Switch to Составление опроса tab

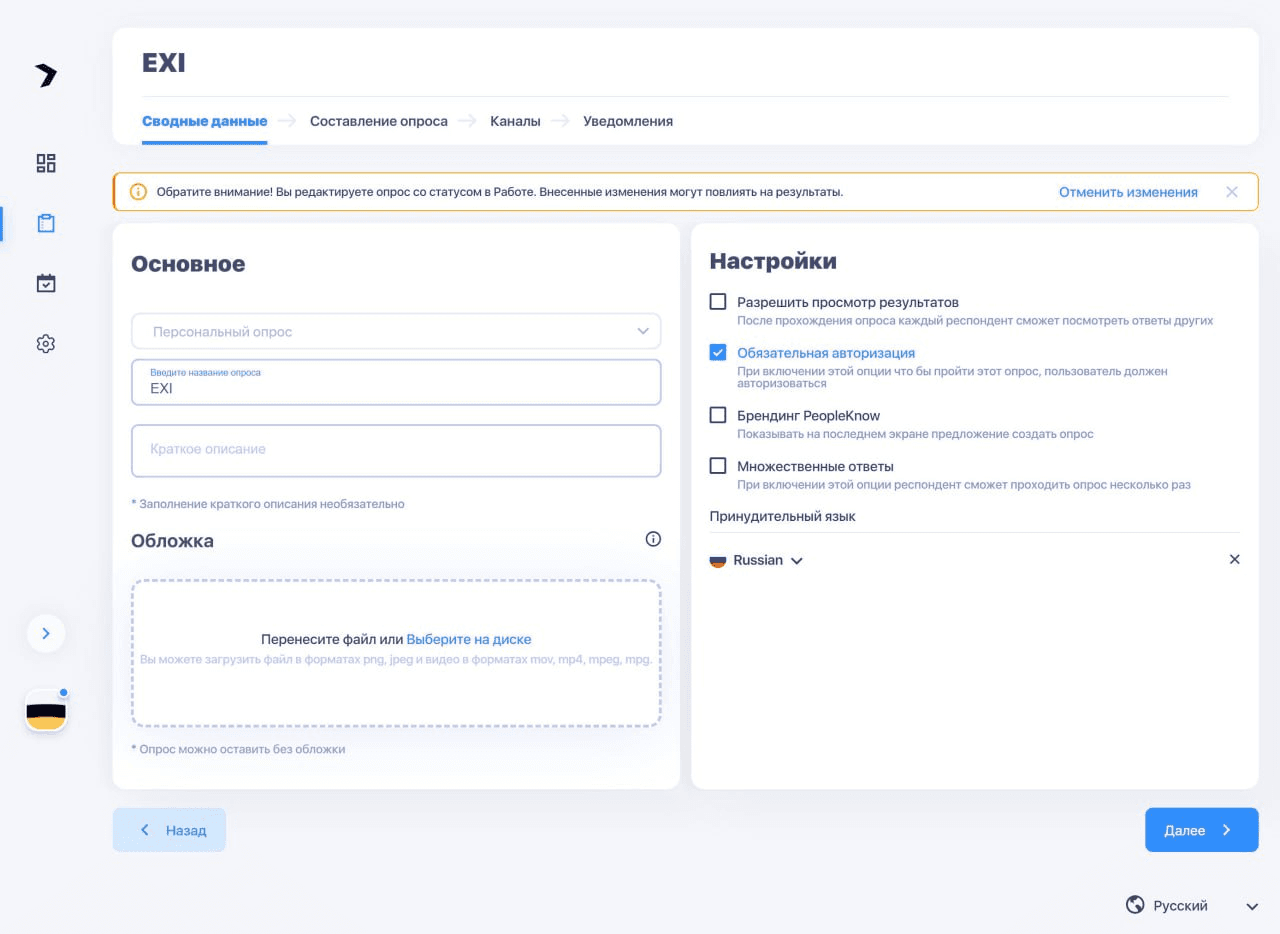pyautogui.click(x=379, y=121)
